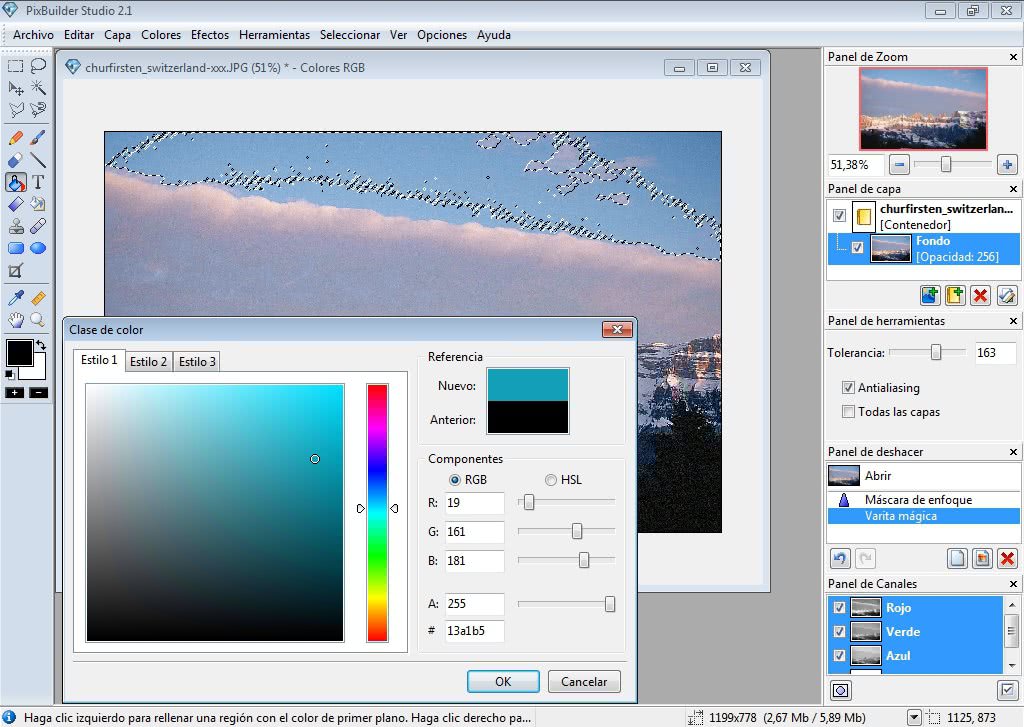The image size is (1024, 727).
Task: Click the Tolerancia slider track
Action: point(927,352)
